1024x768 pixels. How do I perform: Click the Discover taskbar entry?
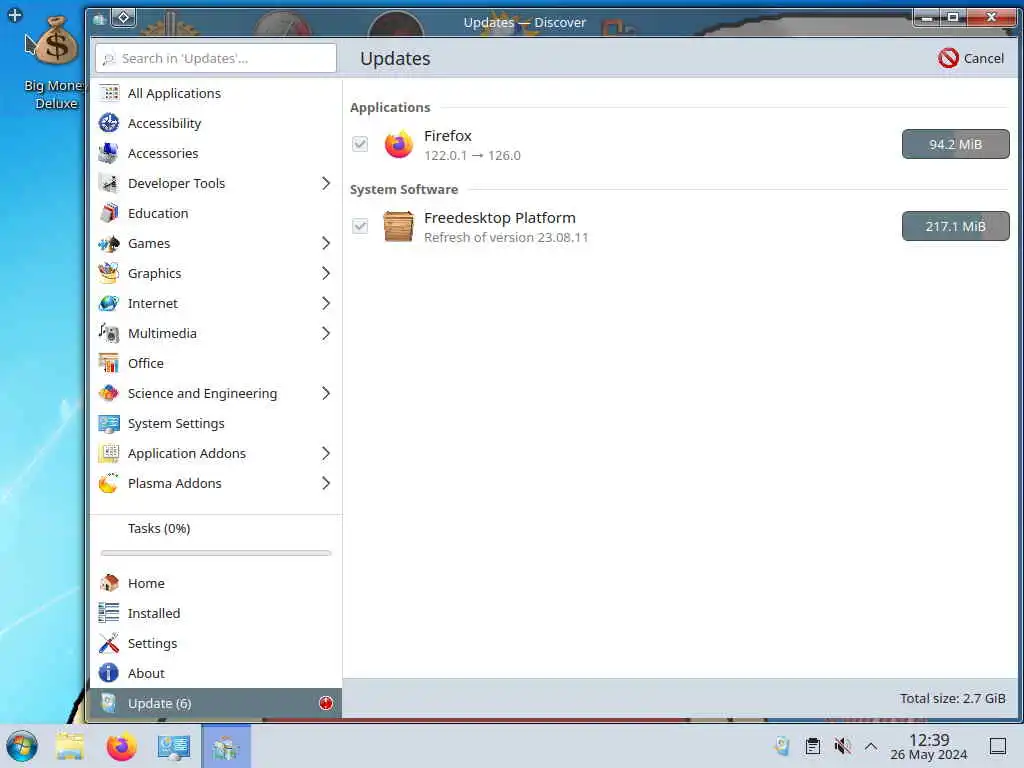click(x=226, y=746)
